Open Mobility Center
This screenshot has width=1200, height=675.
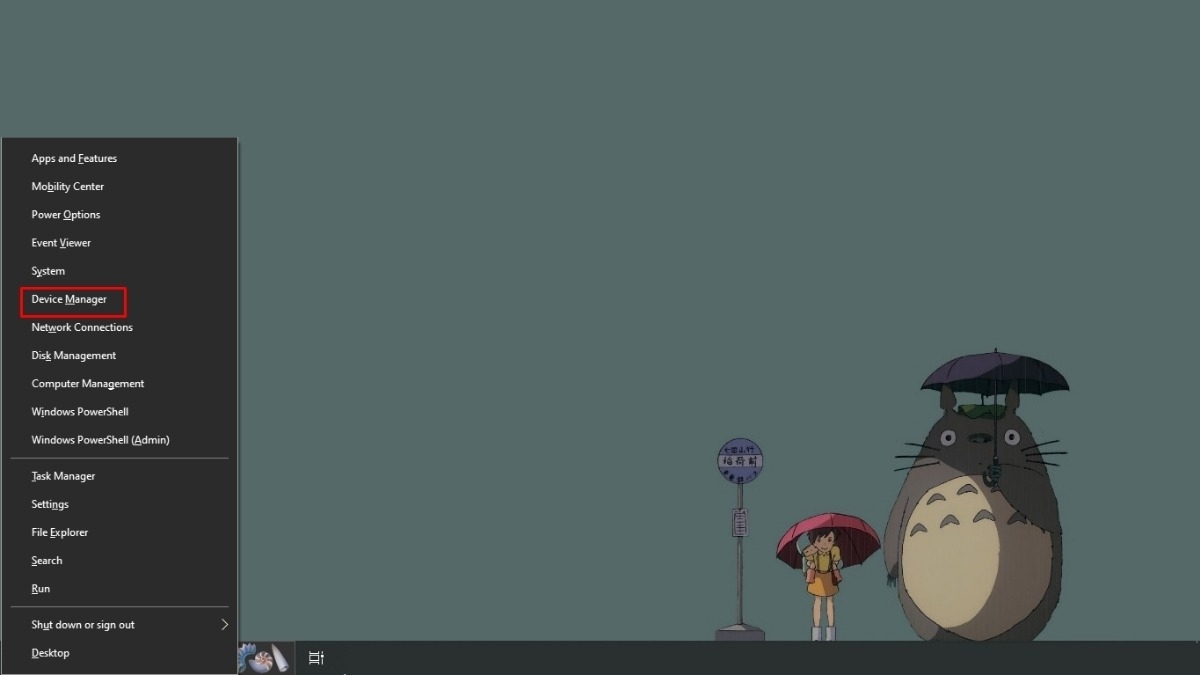(67, 187)
